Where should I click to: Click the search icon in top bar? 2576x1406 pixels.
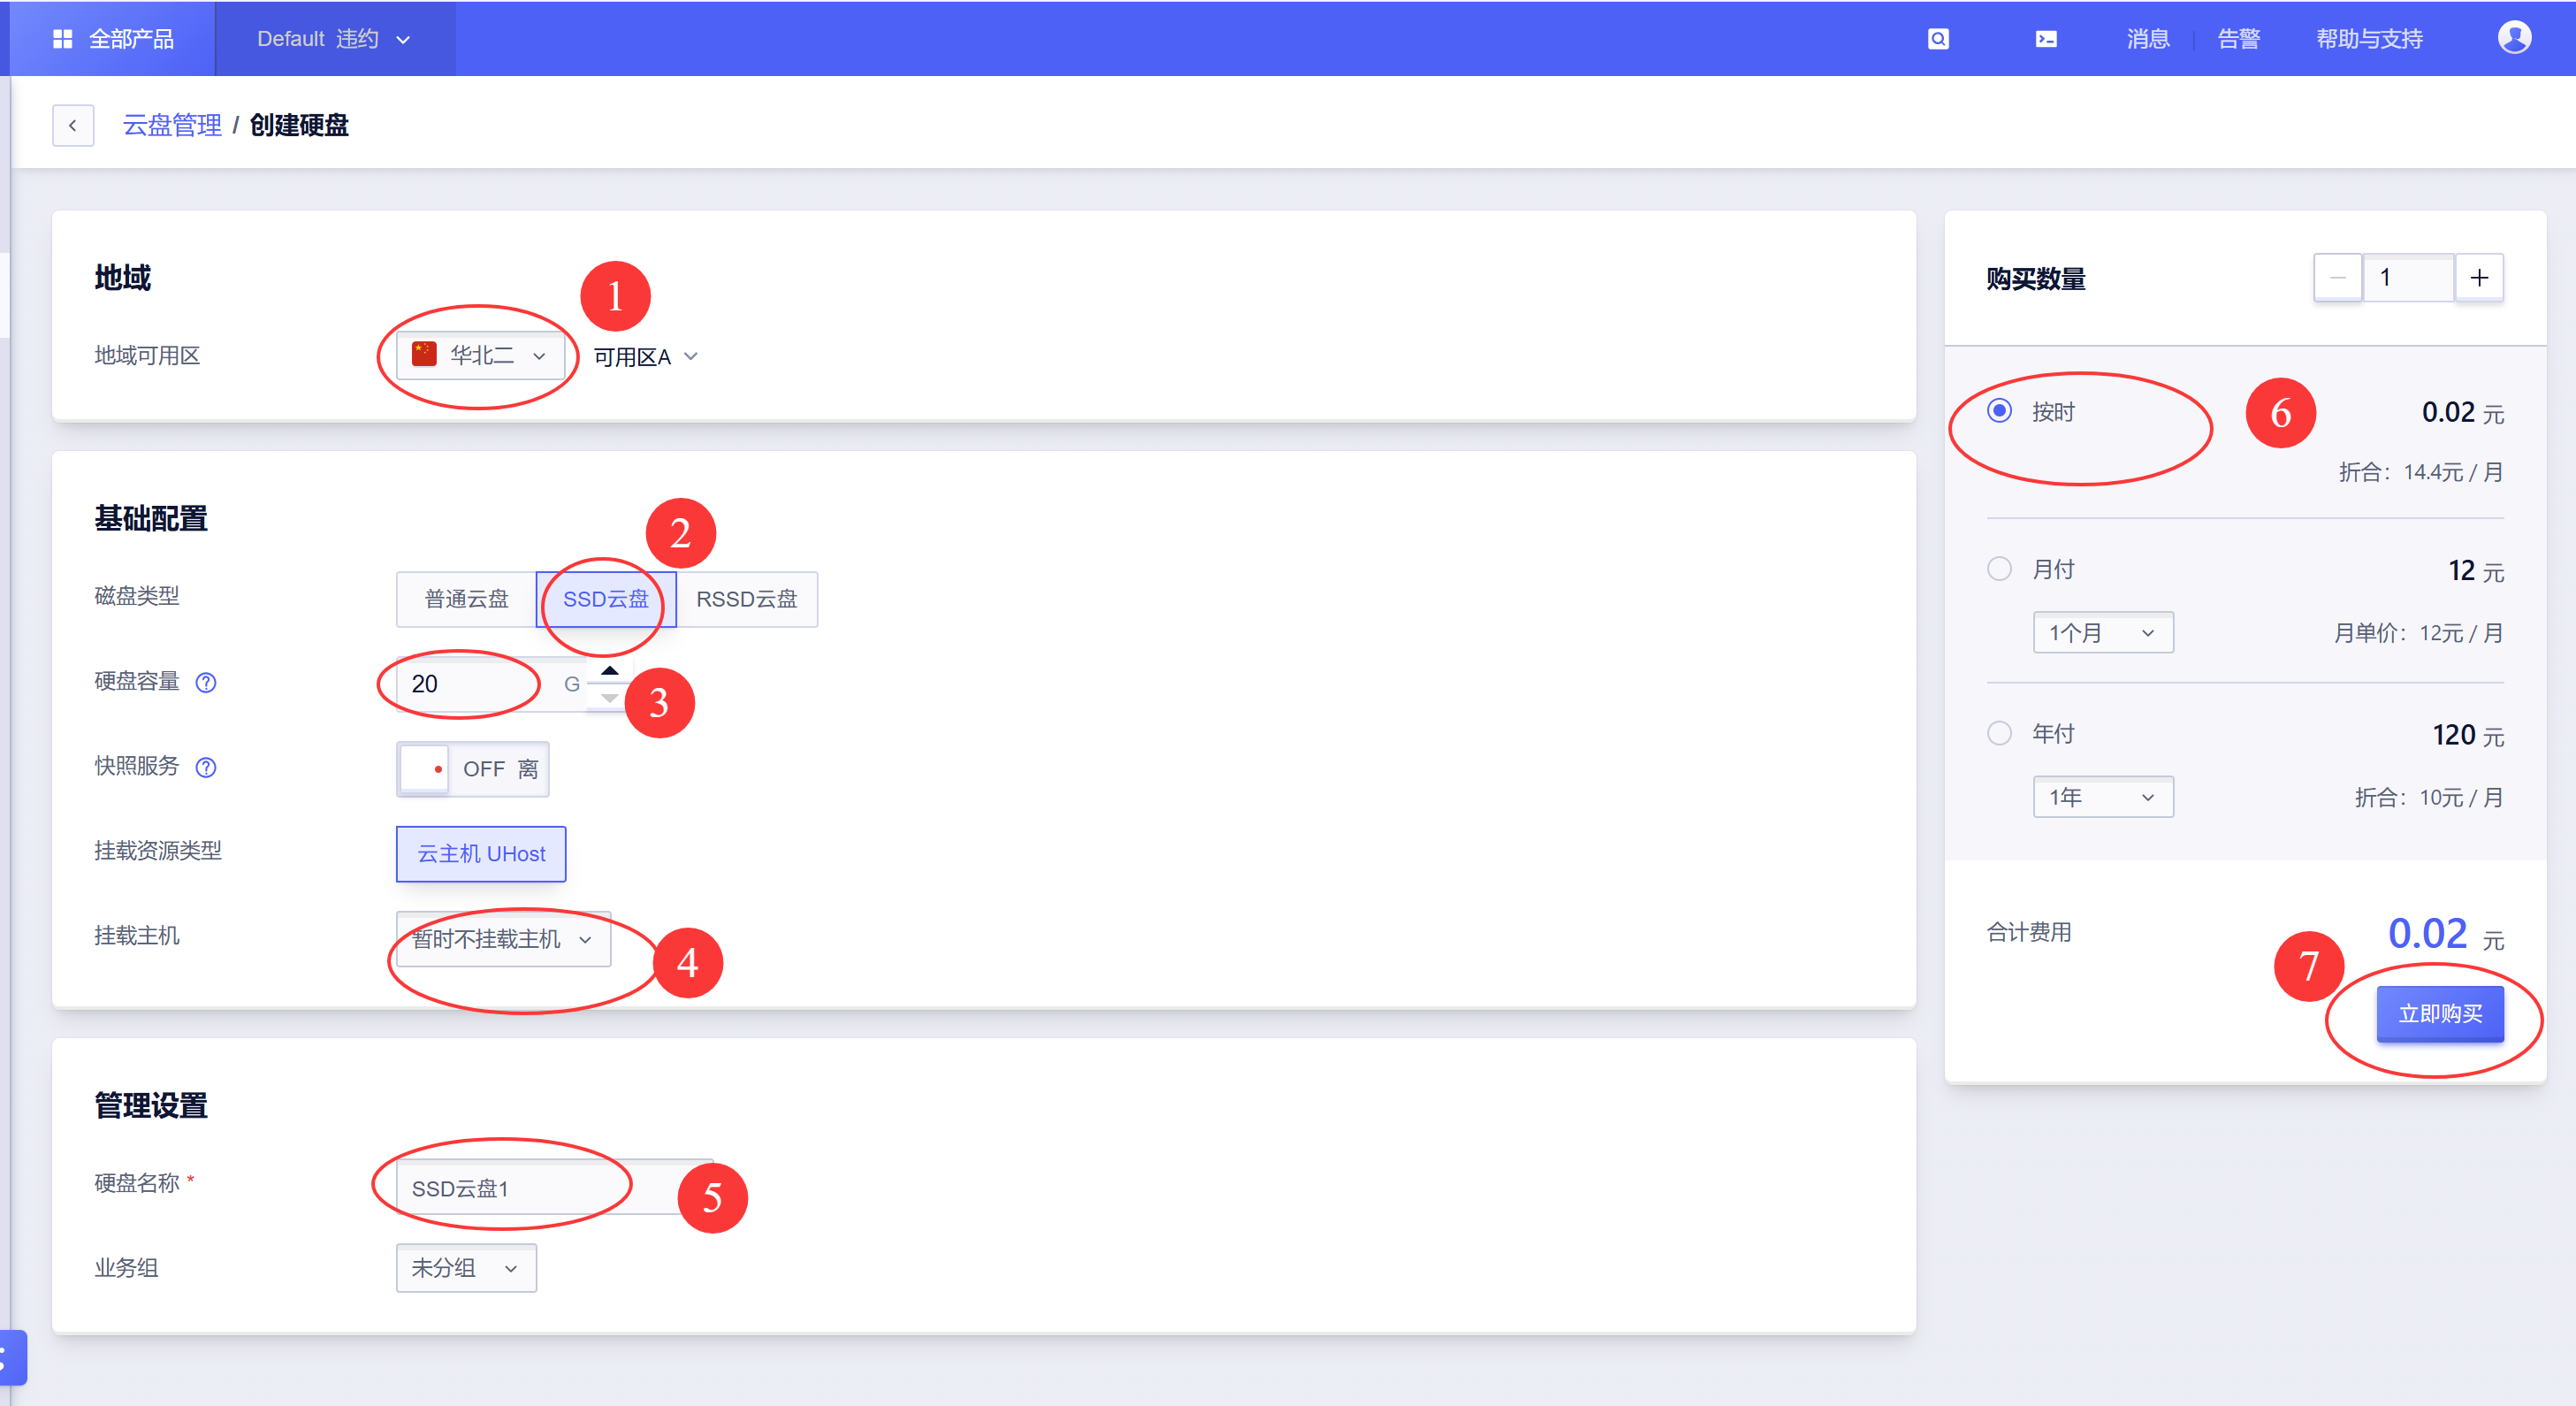(1938, 39)
